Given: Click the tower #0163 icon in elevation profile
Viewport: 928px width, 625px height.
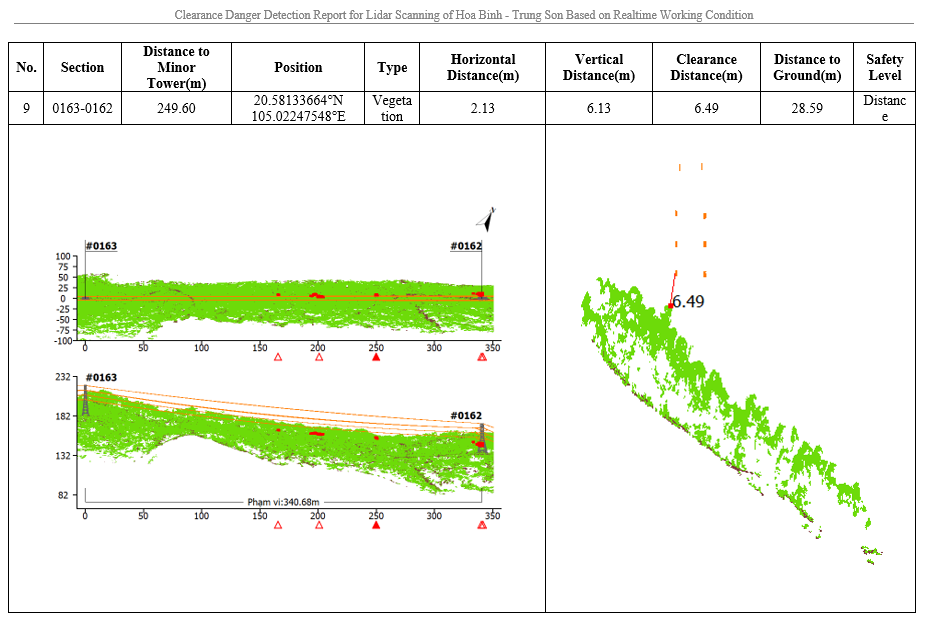Looking at the screenshot, I should (85, 401).
